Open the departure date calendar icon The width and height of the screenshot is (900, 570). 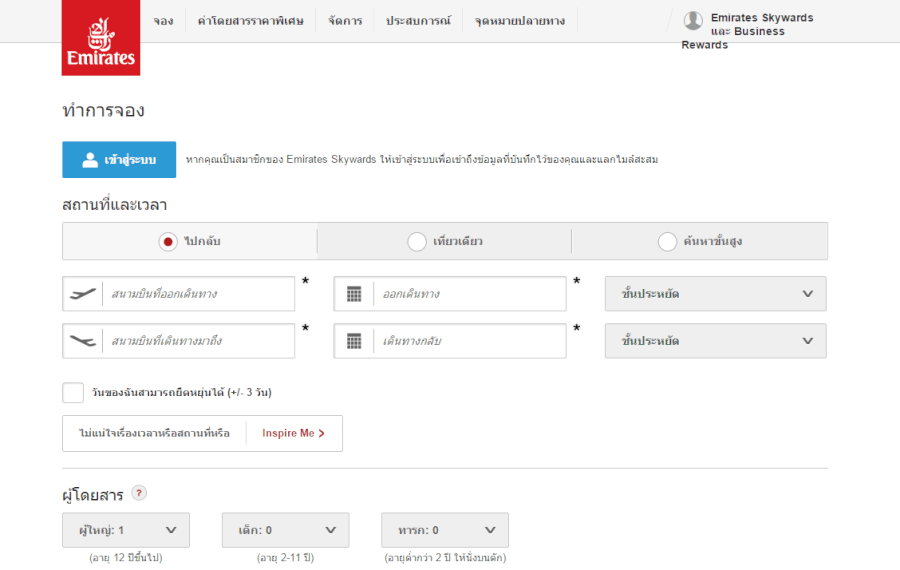354,294
